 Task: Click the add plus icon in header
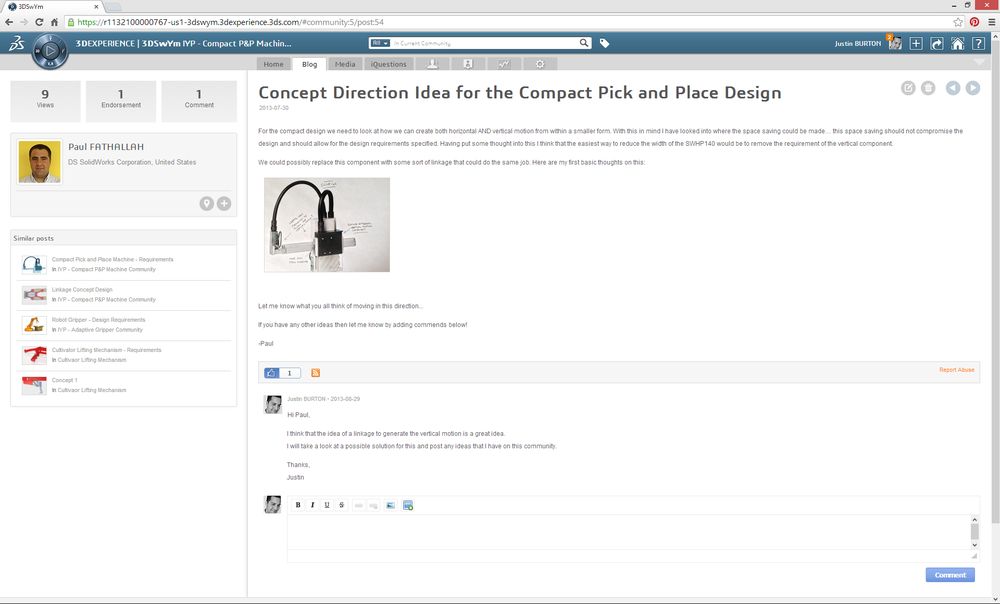tap(916, 44)
